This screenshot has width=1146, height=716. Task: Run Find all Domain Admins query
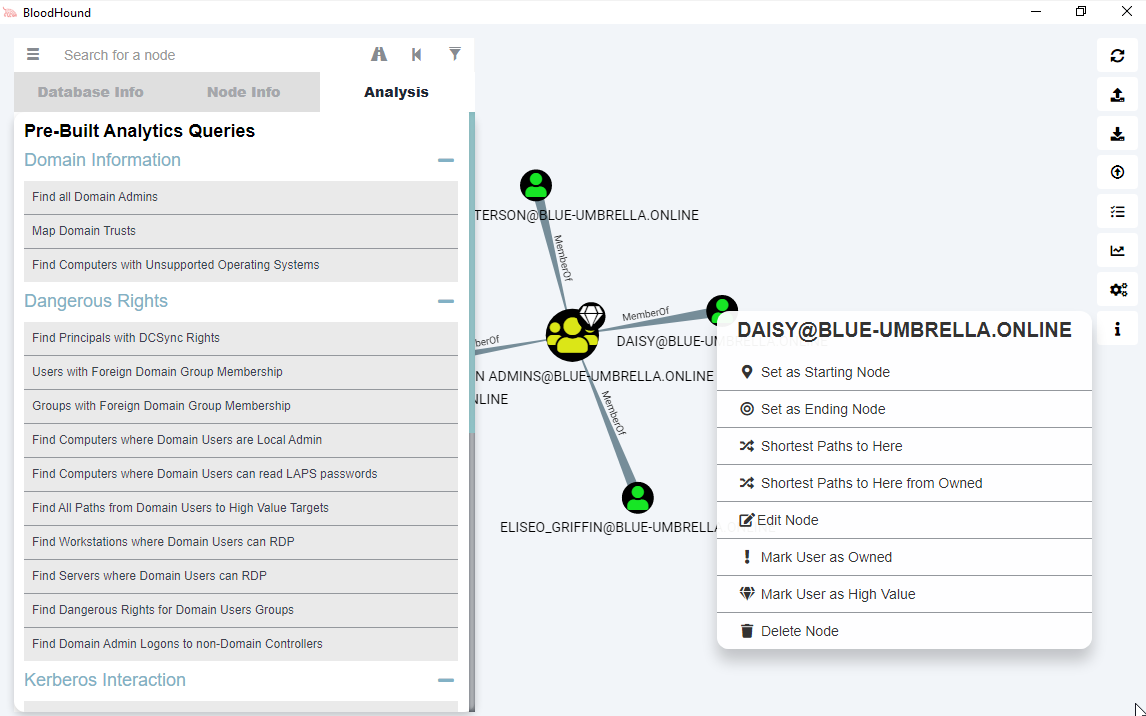[241, 197]
